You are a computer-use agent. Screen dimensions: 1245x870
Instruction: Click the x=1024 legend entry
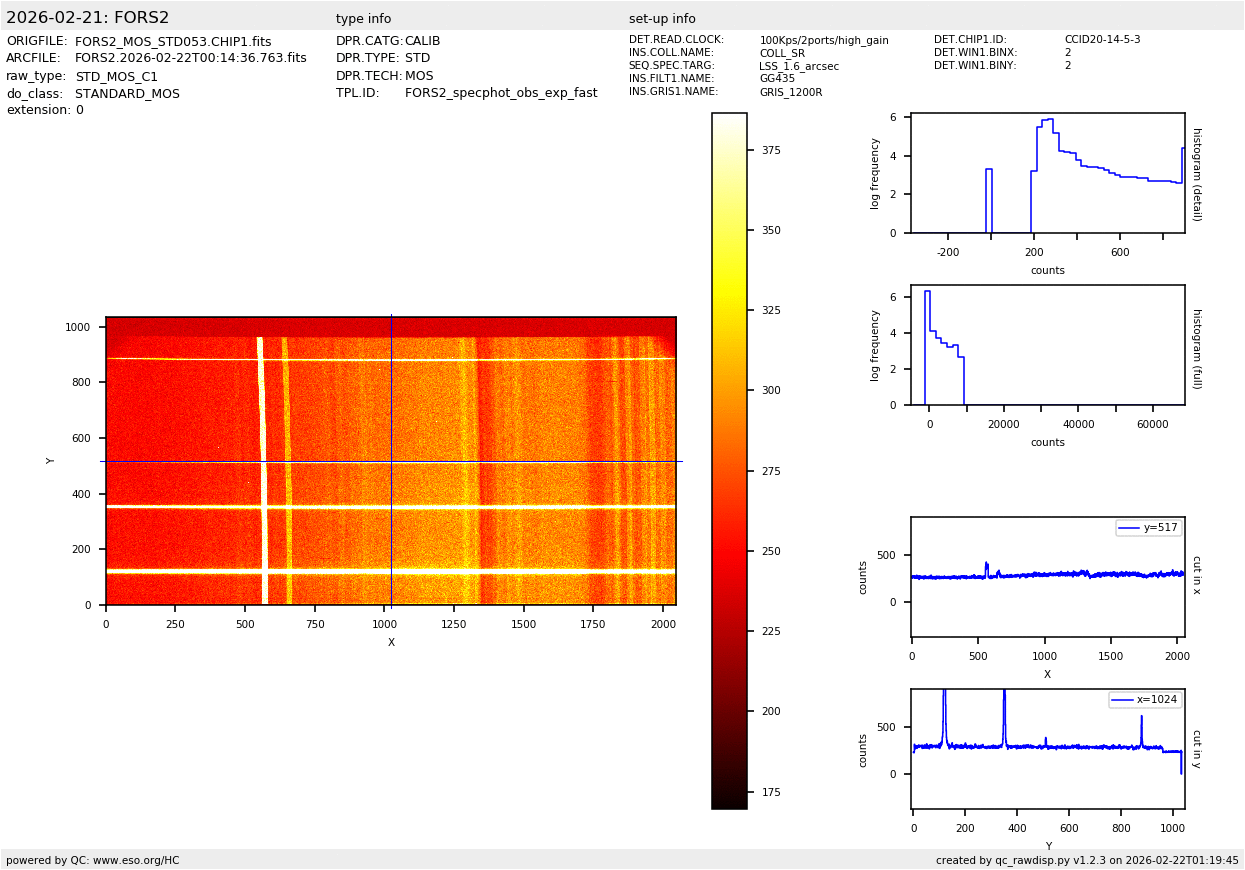pyautogui.click(x=1146, y=700)
